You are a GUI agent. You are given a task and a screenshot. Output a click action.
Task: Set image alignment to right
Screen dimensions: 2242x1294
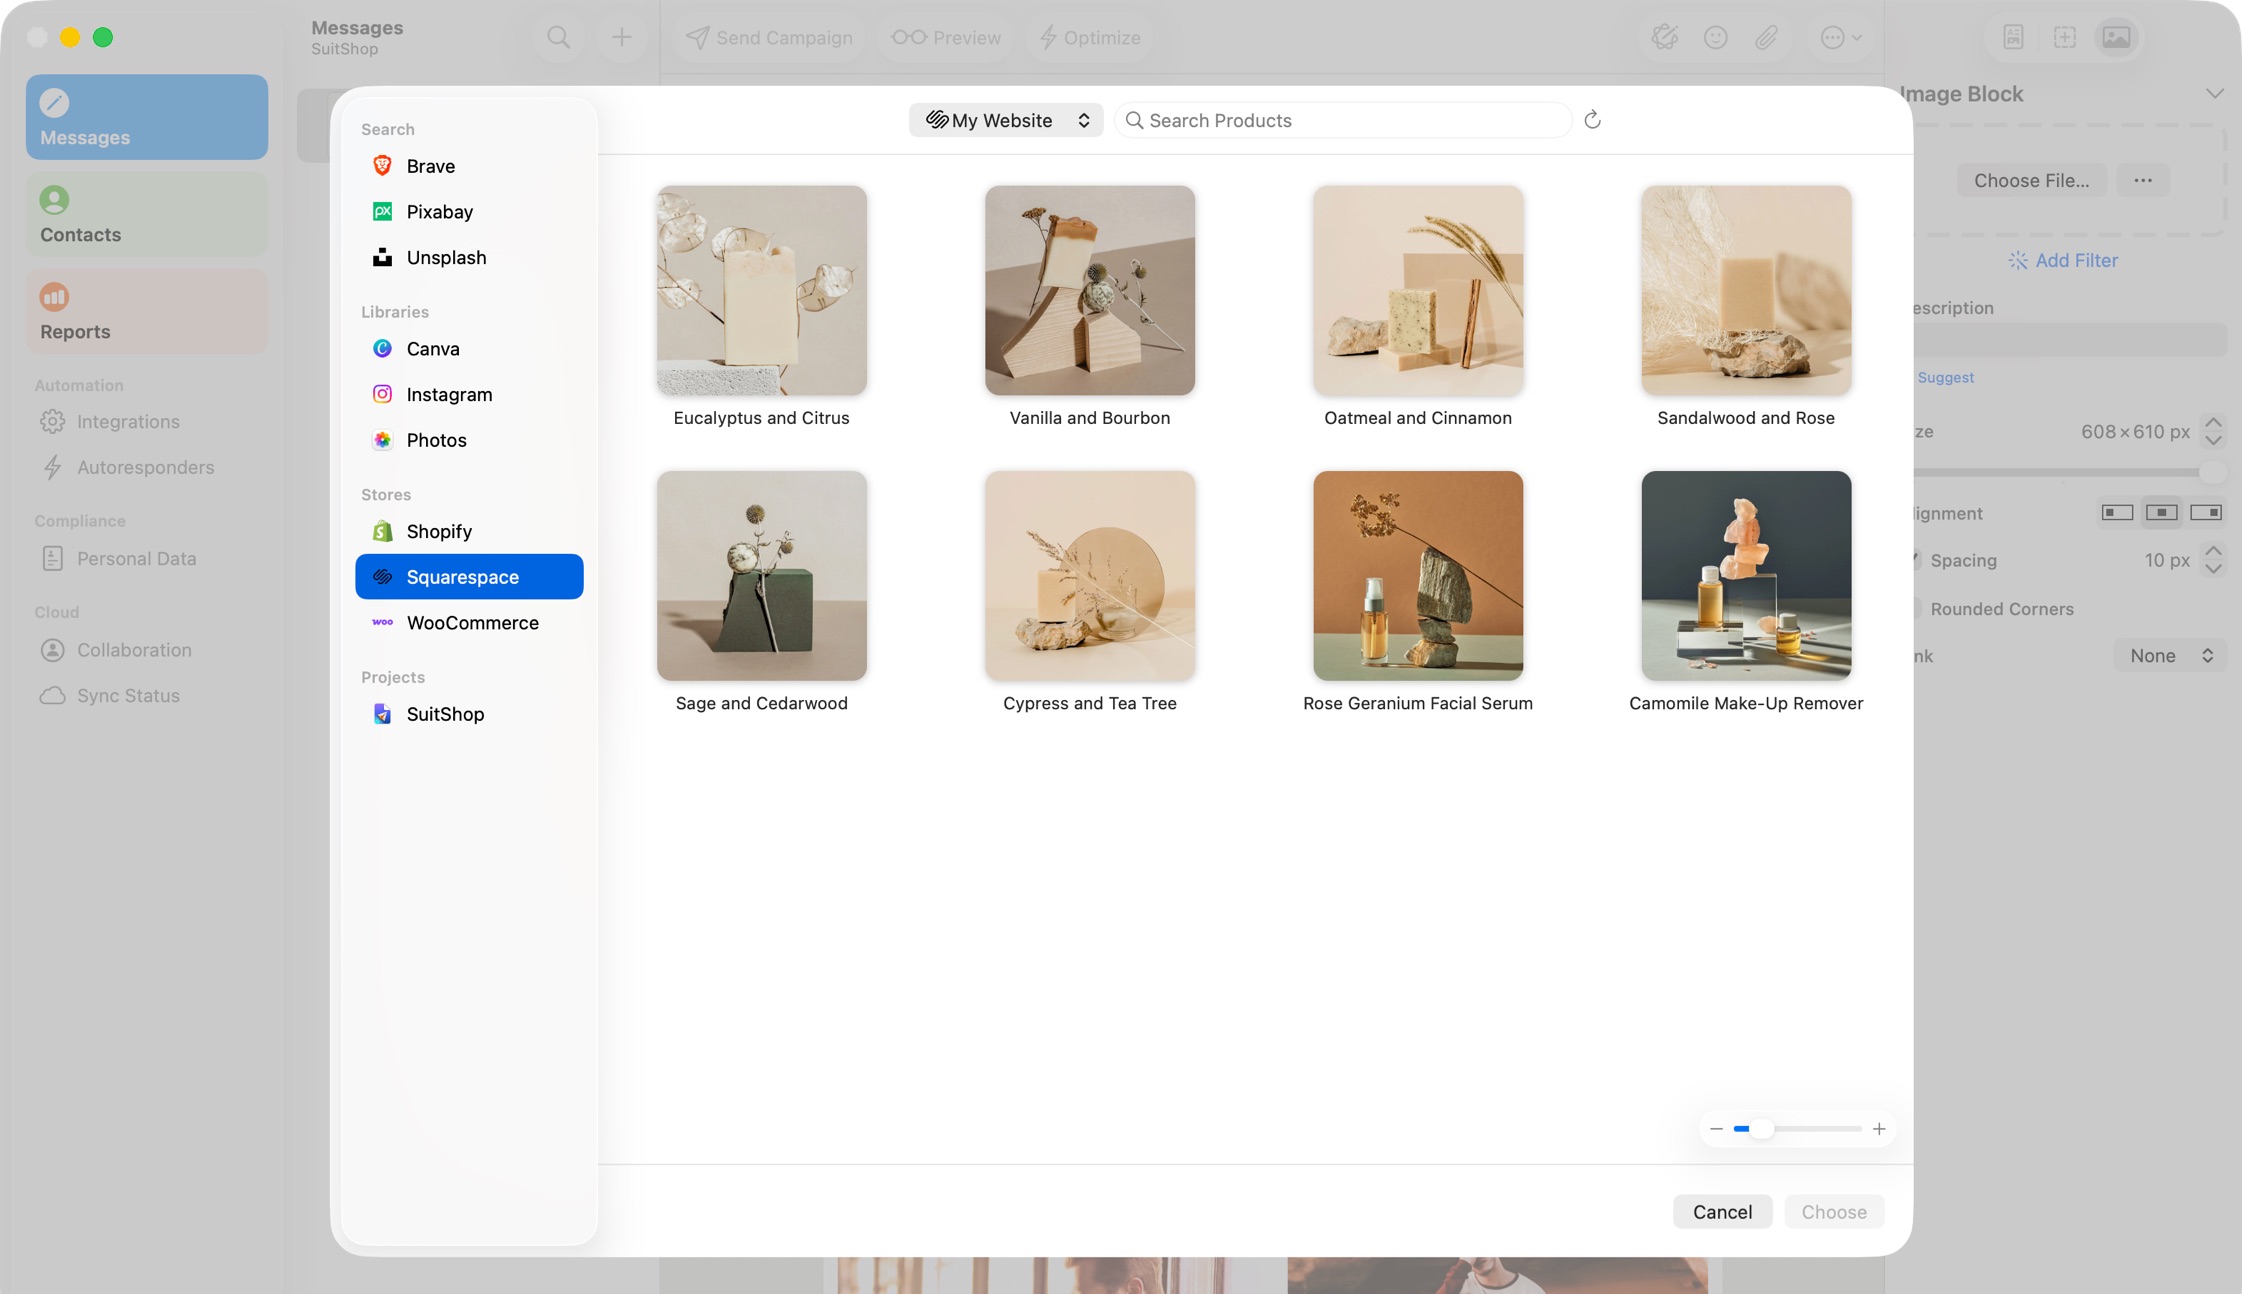(2206, 512)
